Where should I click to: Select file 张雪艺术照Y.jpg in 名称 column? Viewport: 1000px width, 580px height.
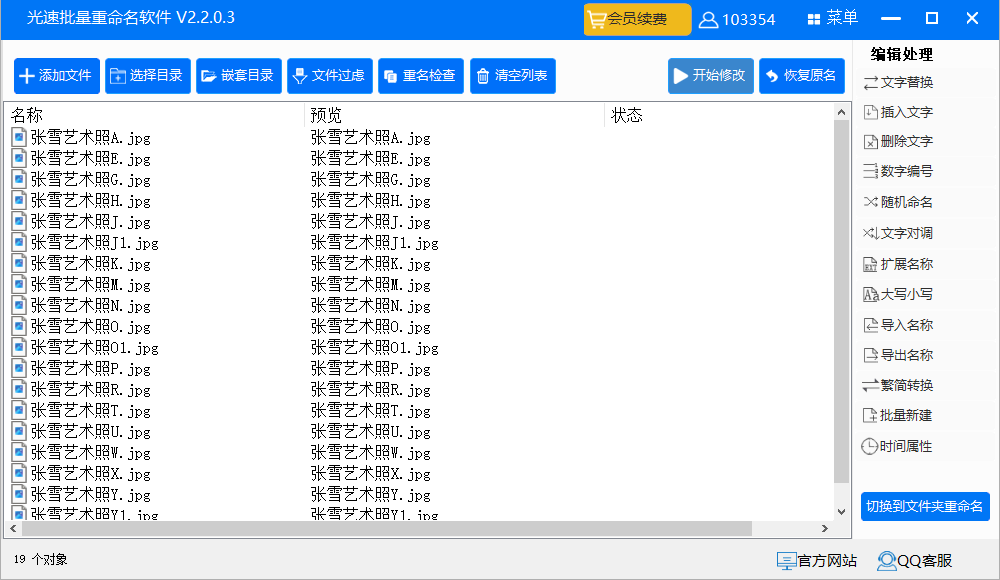point(91,496)
